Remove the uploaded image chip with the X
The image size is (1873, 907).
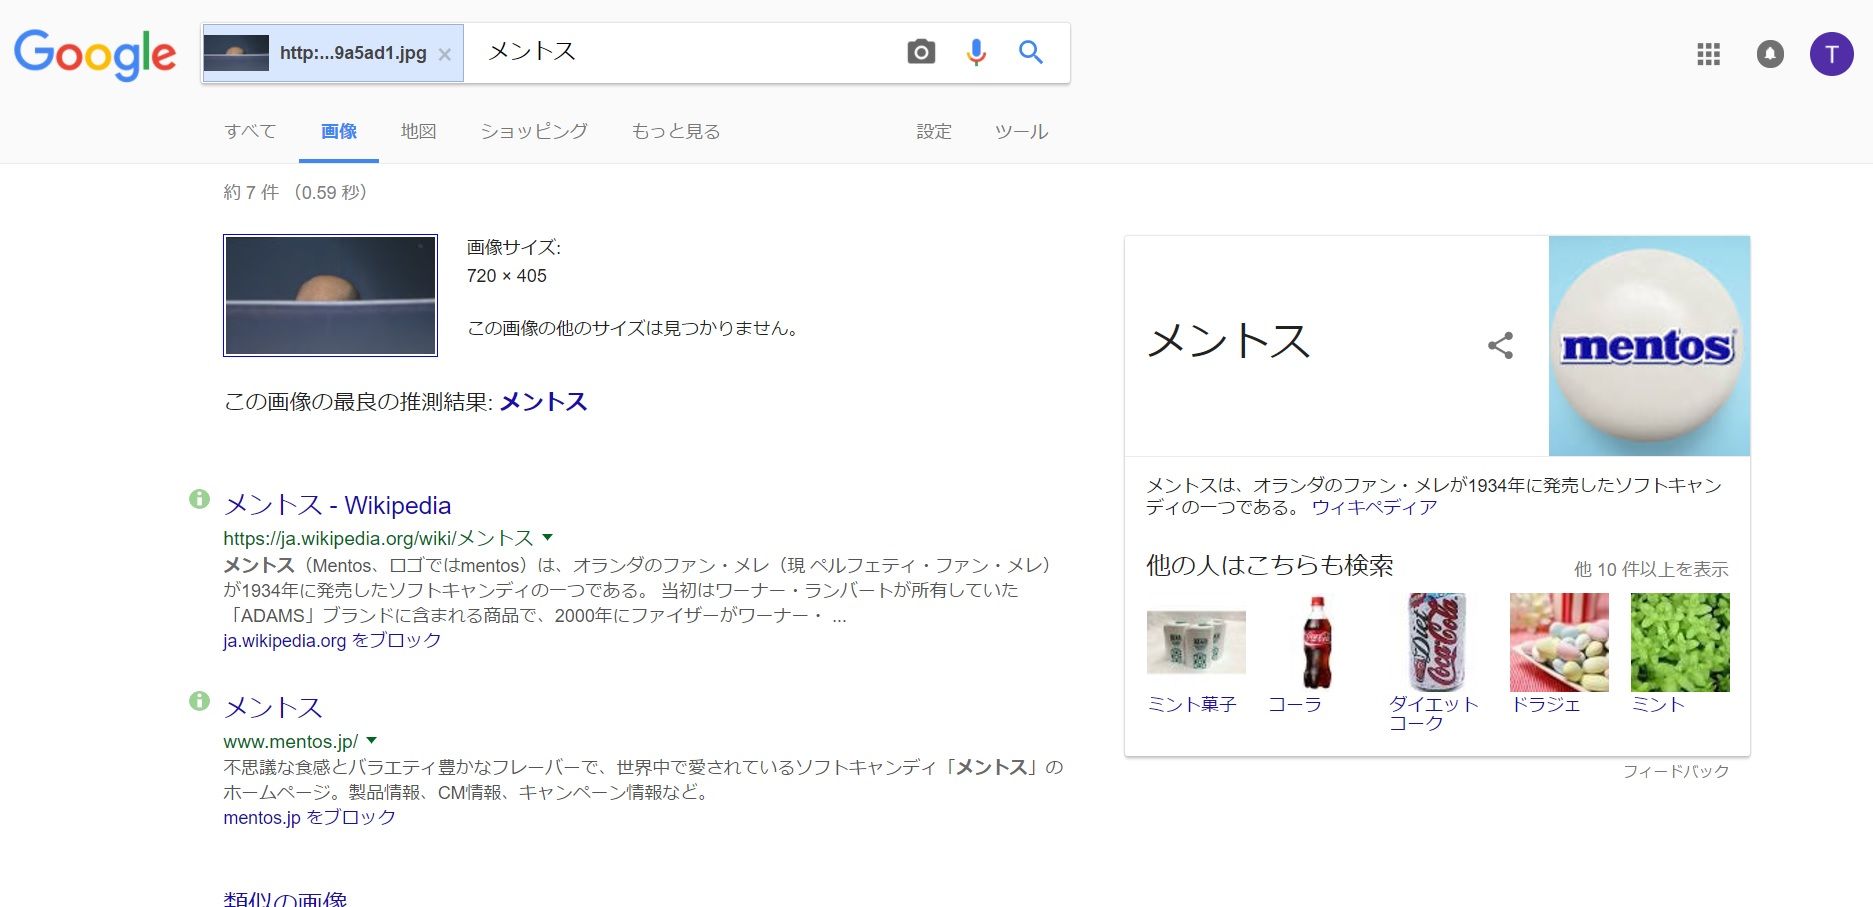coord(445,54)
